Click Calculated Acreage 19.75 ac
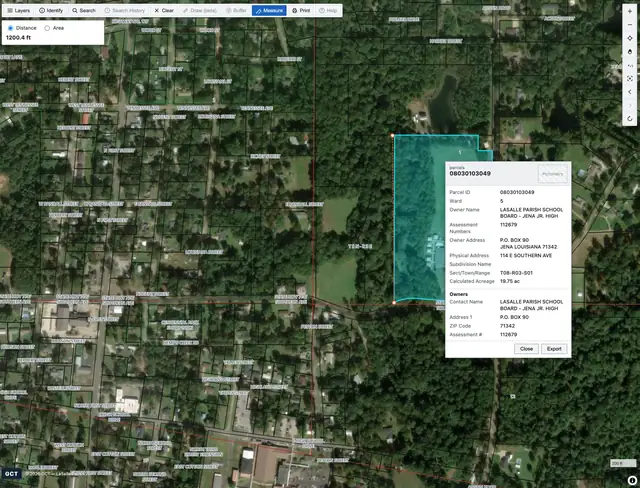 tap(510, 281)
